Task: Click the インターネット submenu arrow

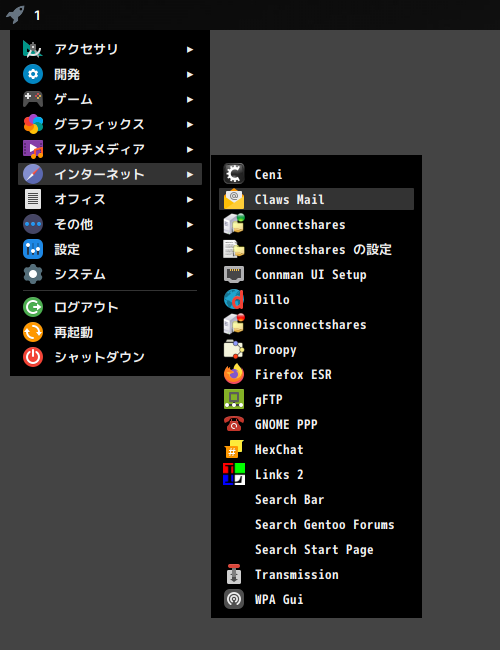Action: [x=190, y=175]
